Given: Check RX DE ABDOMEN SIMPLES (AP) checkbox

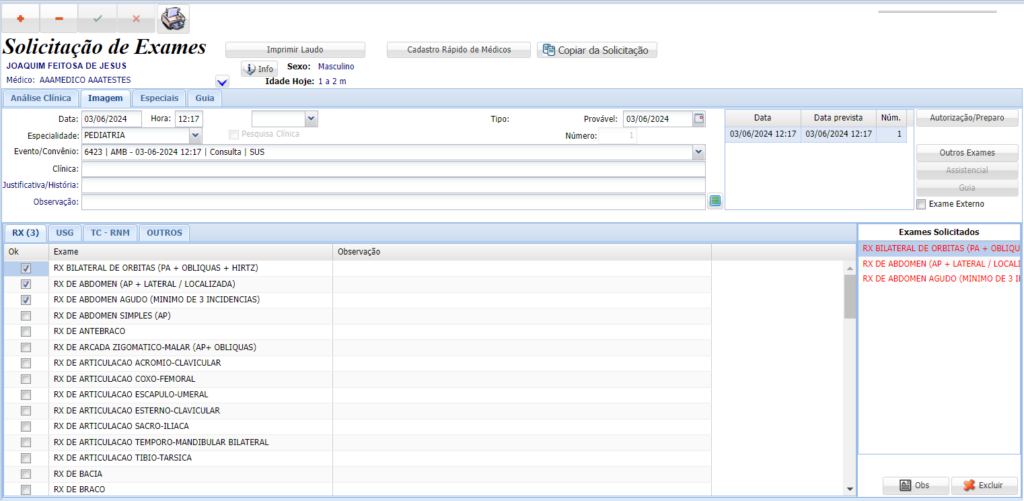Looking at the screenshot, I should pyautogui.click(x=26, y=315).
